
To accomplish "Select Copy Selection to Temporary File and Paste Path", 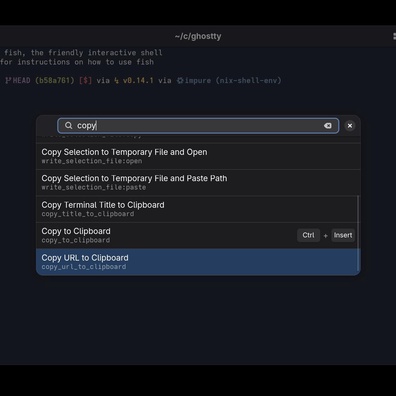I will pyautogui.click(x=198, y=182).
